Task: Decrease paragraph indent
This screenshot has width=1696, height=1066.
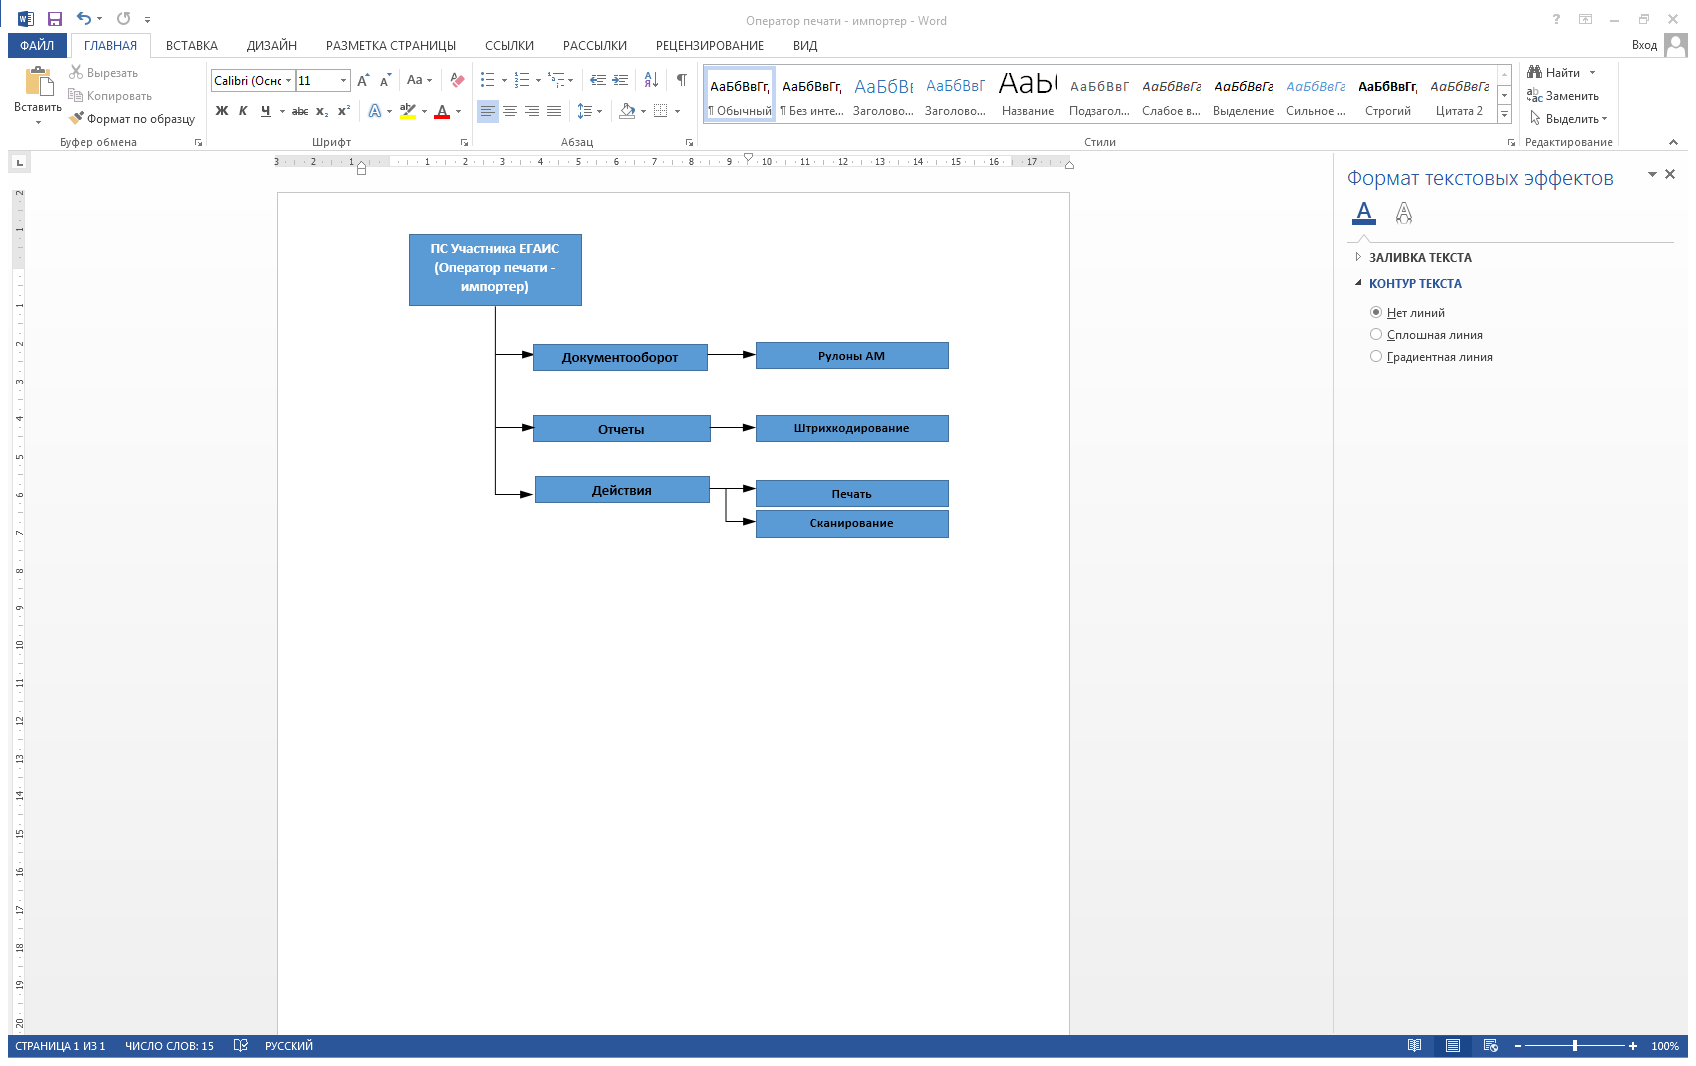Action: click(x=598, y=81)
